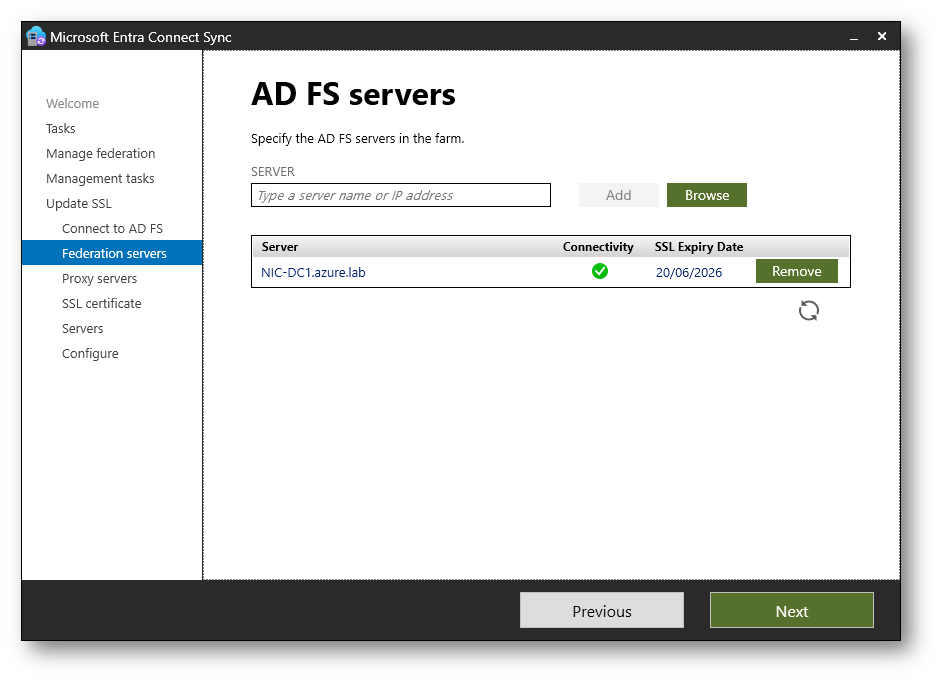Minimize the Entra Connect Sync window
This screenshot has width=943, height=683.
tap(854, 37)
